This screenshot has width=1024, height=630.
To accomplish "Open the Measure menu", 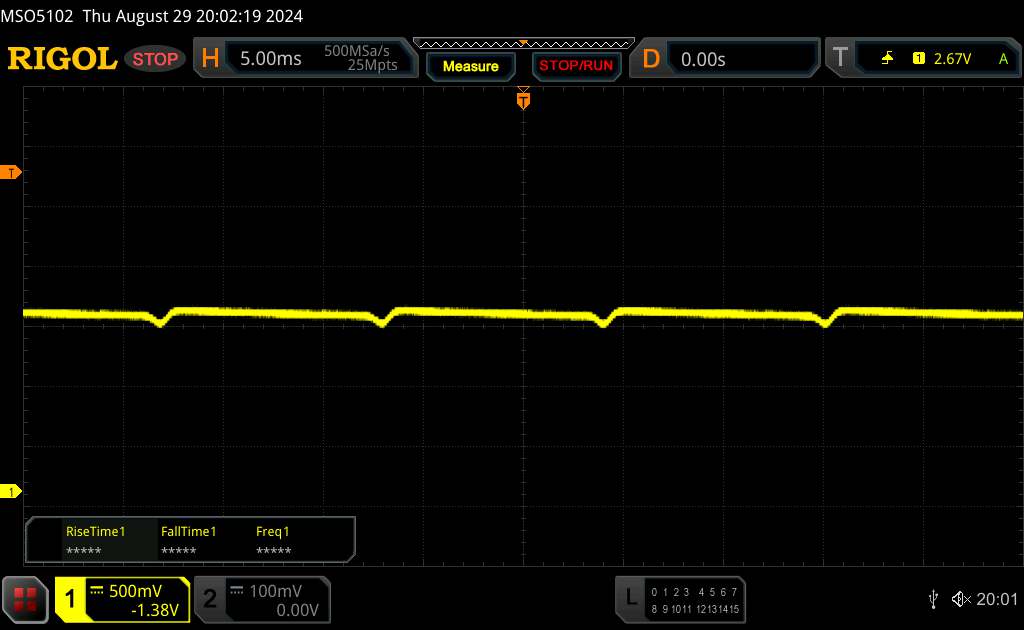I will coord(470,66).
